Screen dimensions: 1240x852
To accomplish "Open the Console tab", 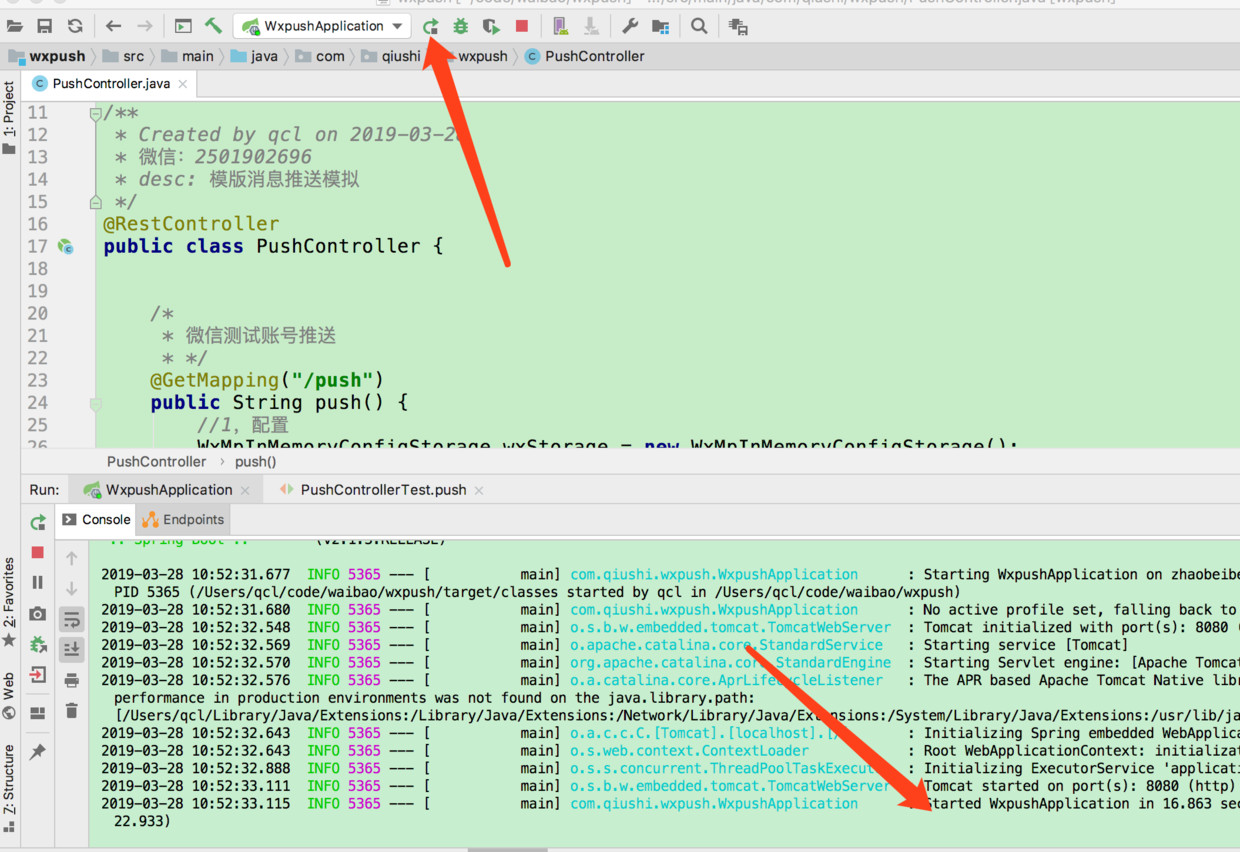I will pos(96,519).
